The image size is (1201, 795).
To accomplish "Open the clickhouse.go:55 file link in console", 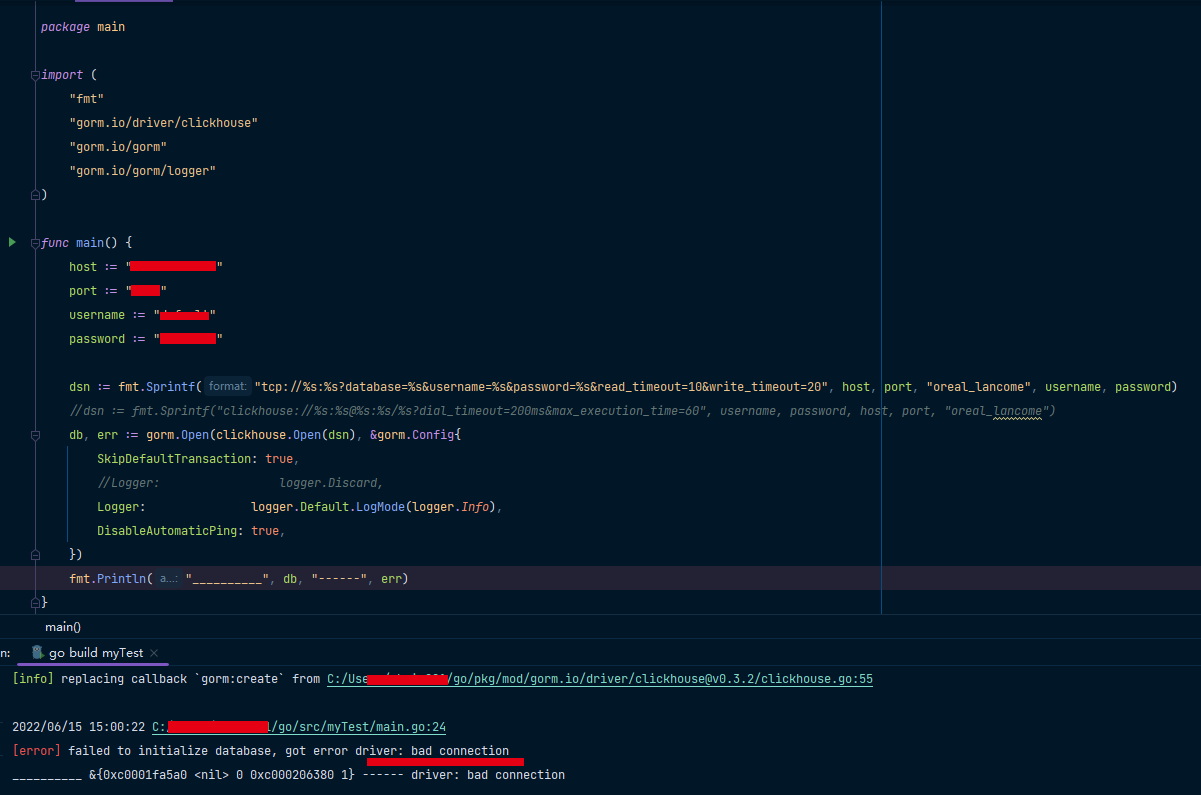I will (600, 679).
